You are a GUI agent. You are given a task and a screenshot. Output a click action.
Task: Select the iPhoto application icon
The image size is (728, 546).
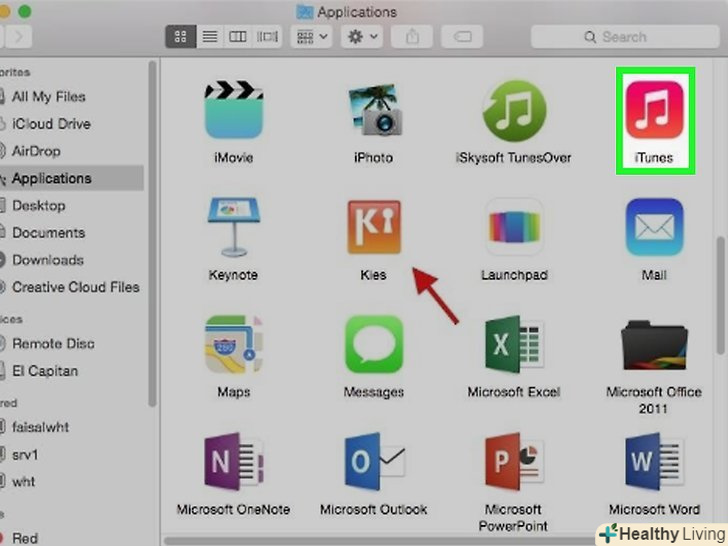[374, 110]
